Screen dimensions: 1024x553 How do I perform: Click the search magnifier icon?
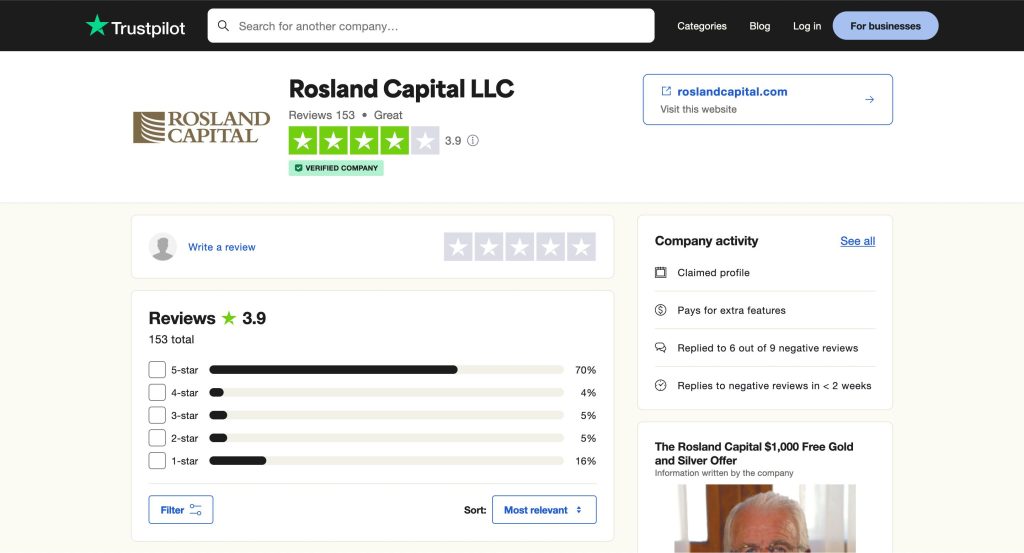[x=223, y=26]
